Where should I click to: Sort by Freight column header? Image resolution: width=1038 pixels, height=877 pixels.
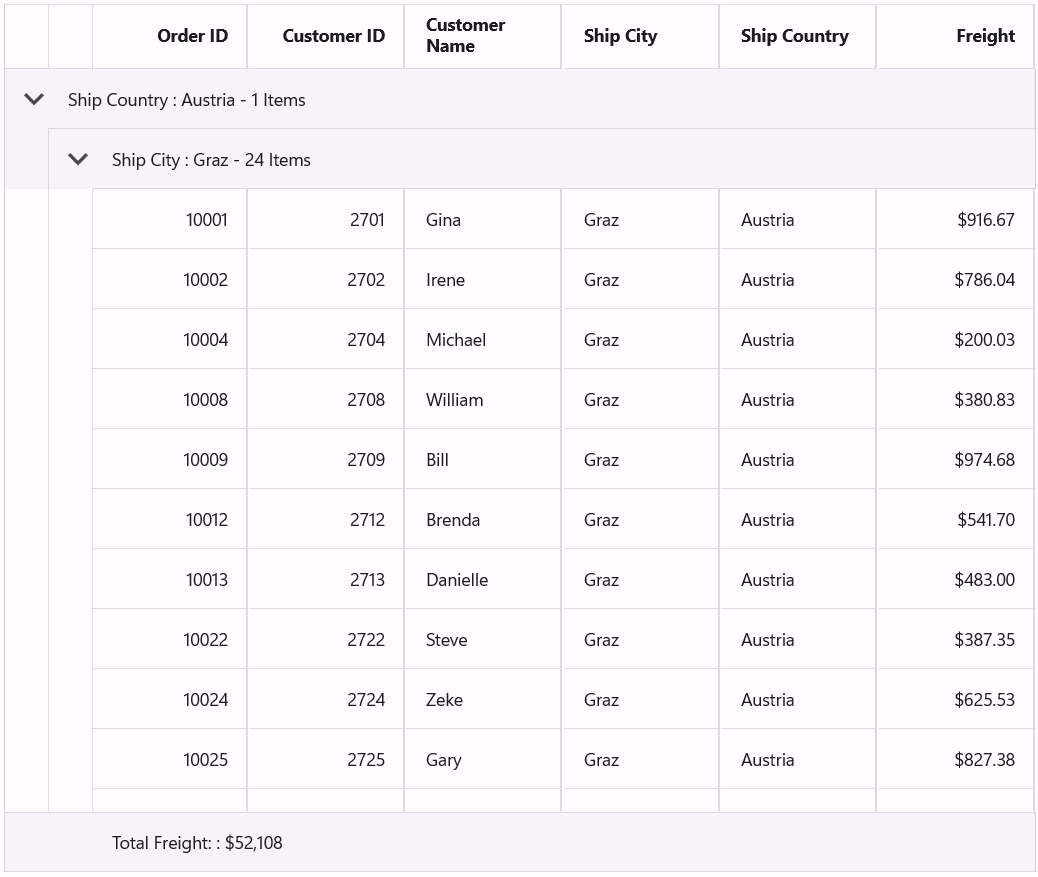[985, 36]
